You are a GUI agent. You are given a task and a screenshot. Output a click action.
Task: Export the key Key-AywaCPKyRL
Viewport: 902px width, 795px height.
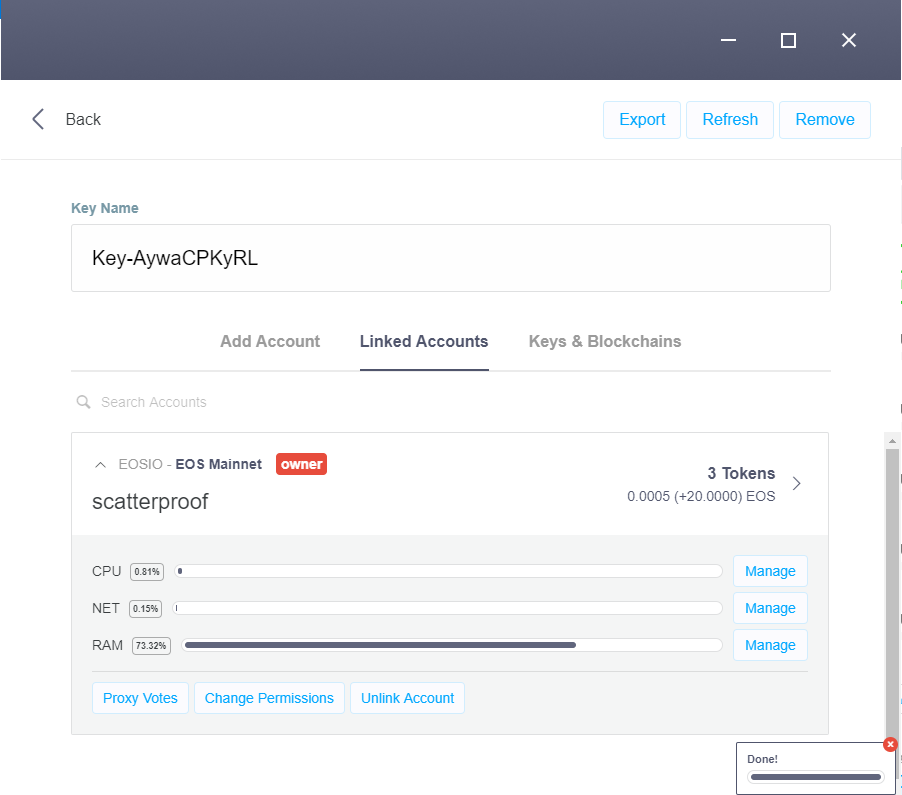[x=641, y=119]
